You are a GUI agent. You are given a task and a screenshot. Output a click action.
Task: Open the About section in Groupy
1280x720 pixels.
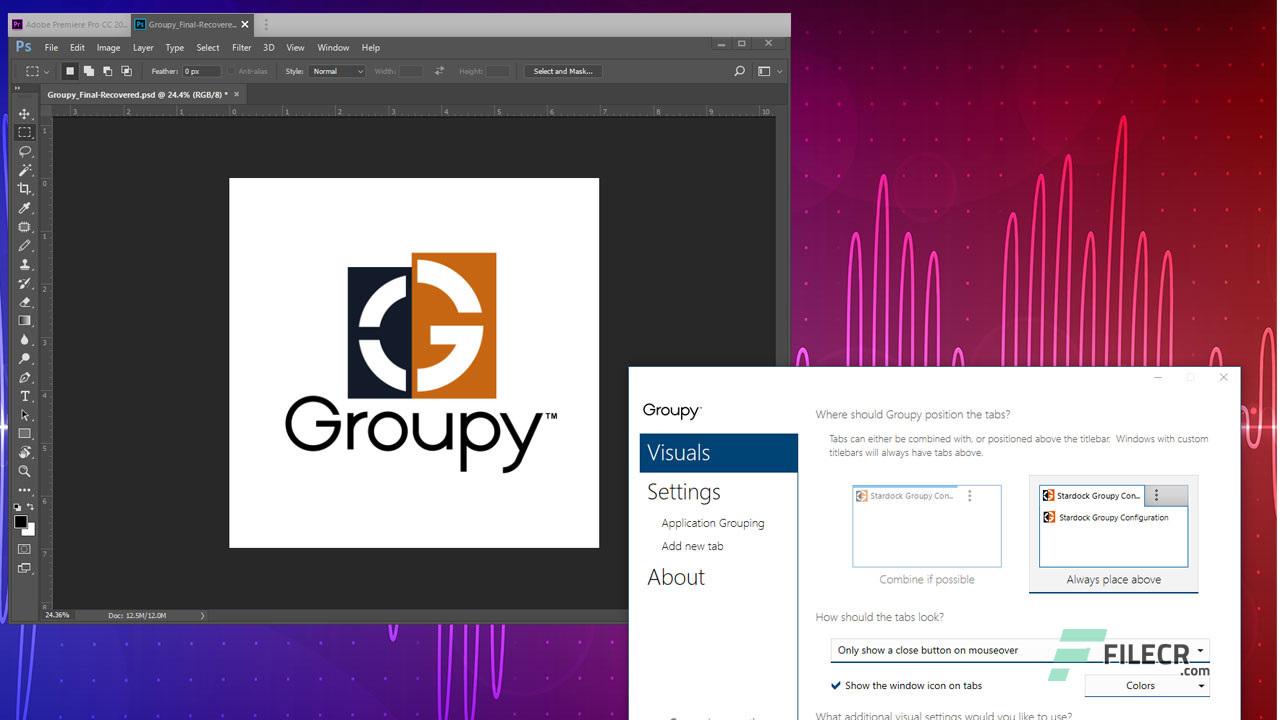676,577
